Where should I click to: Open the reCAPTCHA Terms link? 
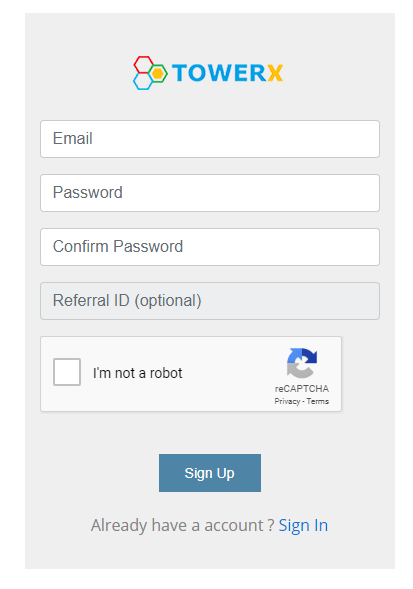[318, 401]
